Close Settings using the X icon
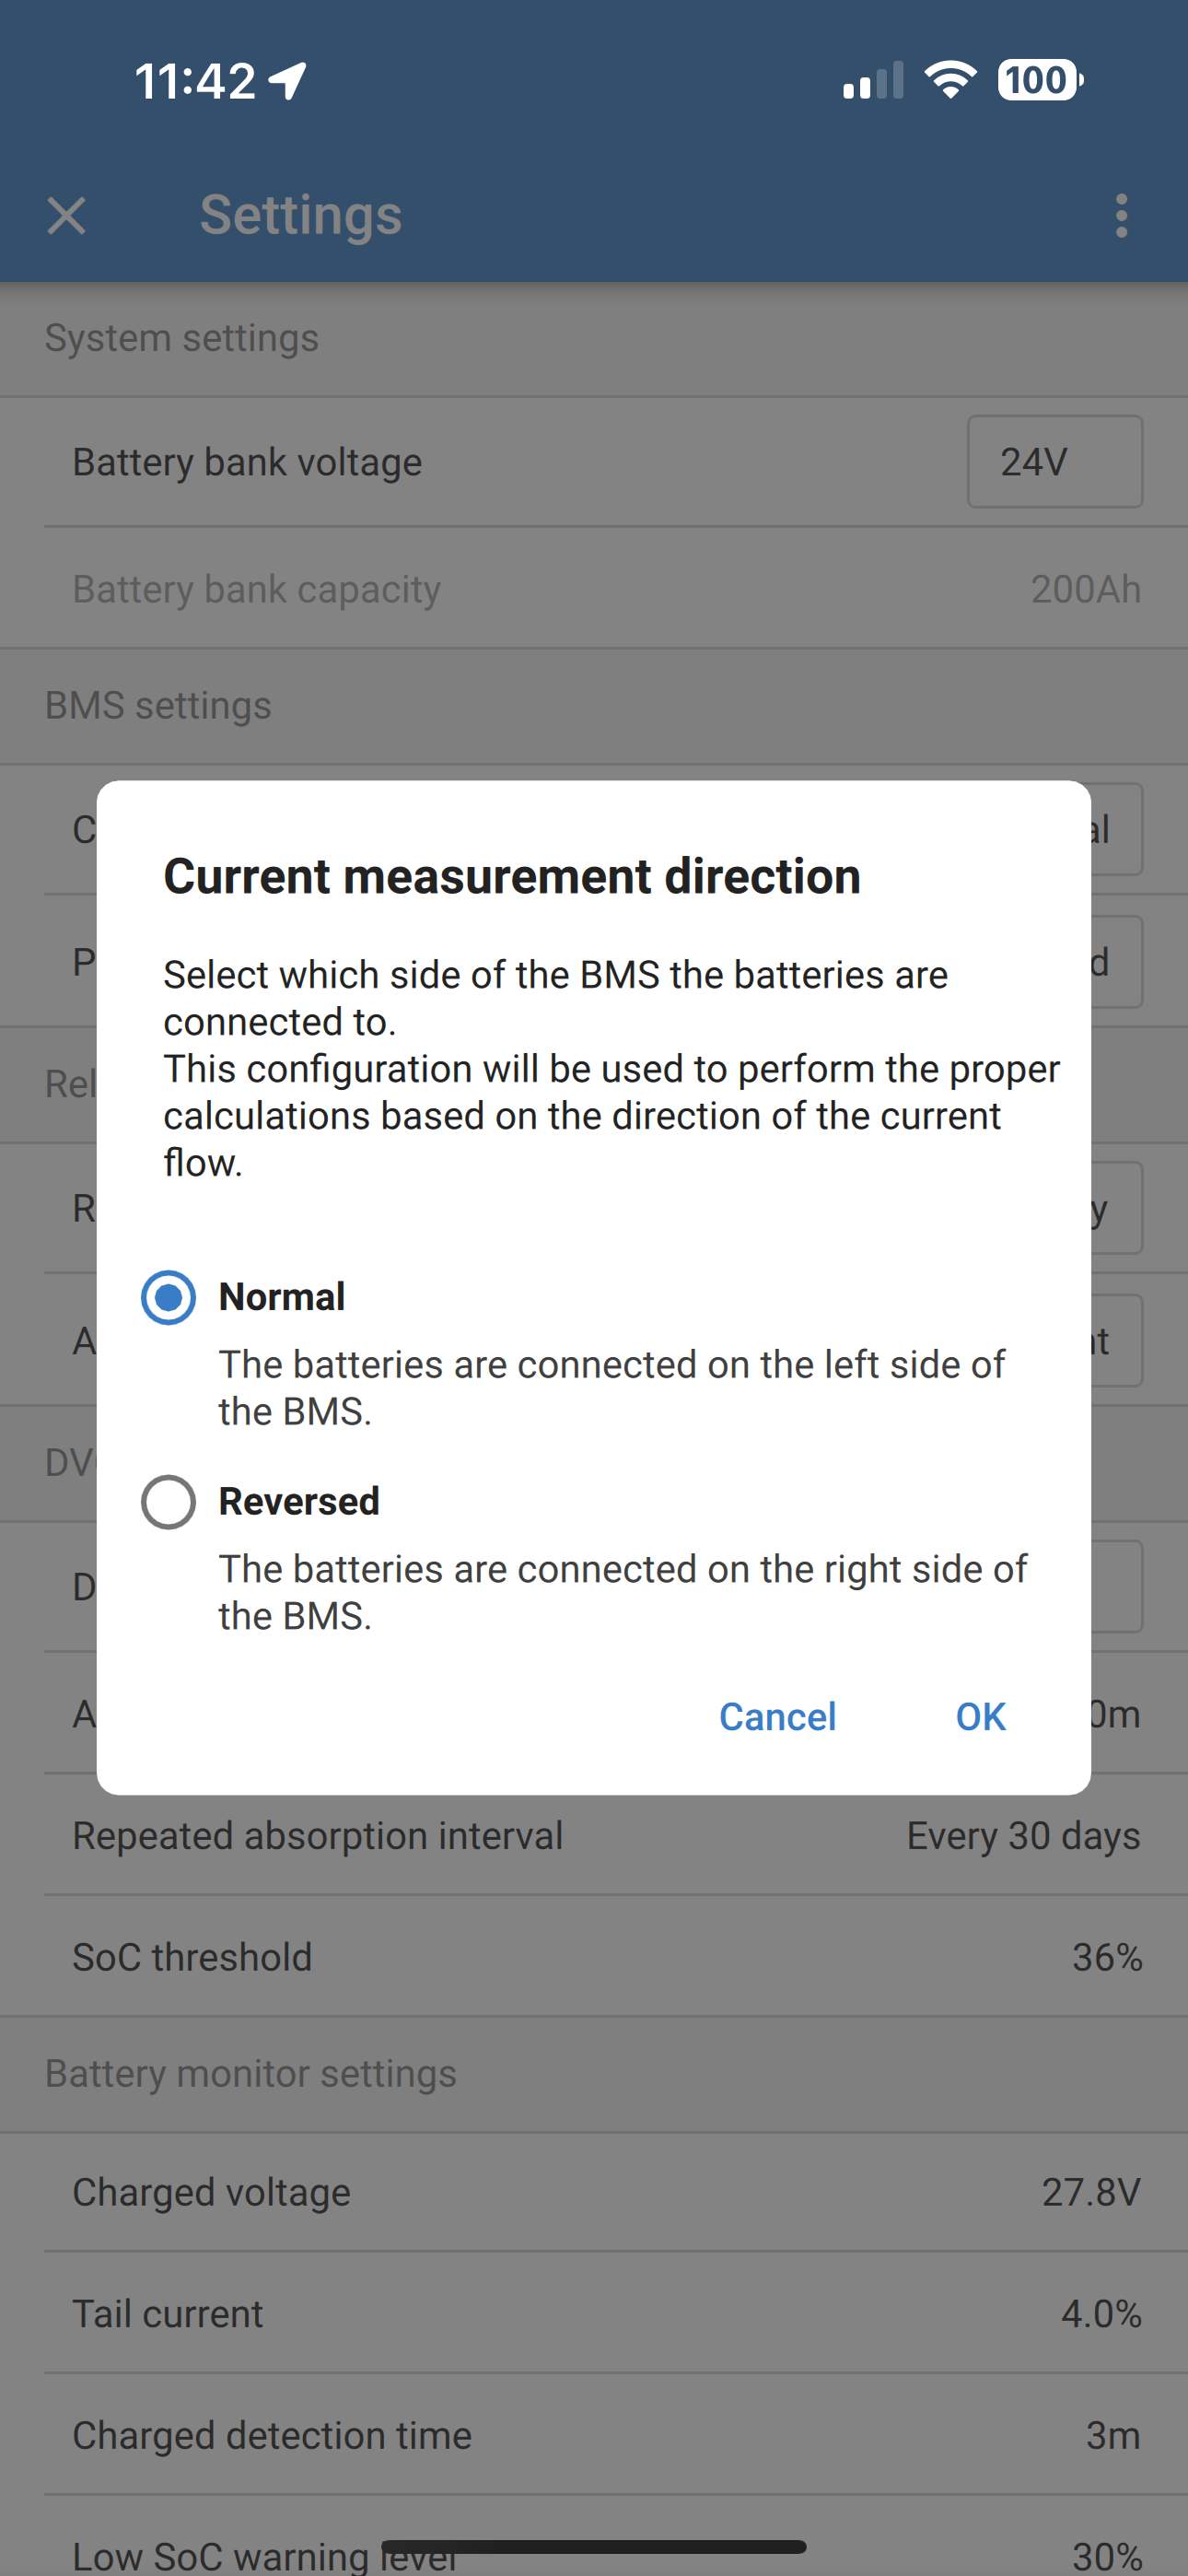 [66, 217]
